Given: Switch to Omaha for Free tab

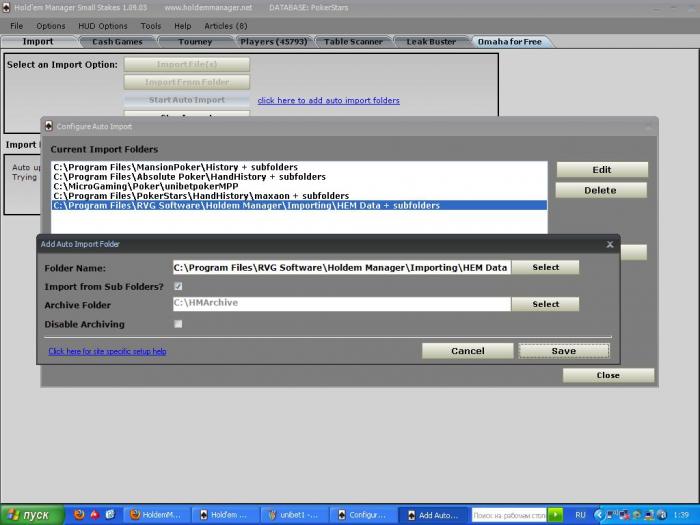Looking at the screenshot, I should [509, 42].
